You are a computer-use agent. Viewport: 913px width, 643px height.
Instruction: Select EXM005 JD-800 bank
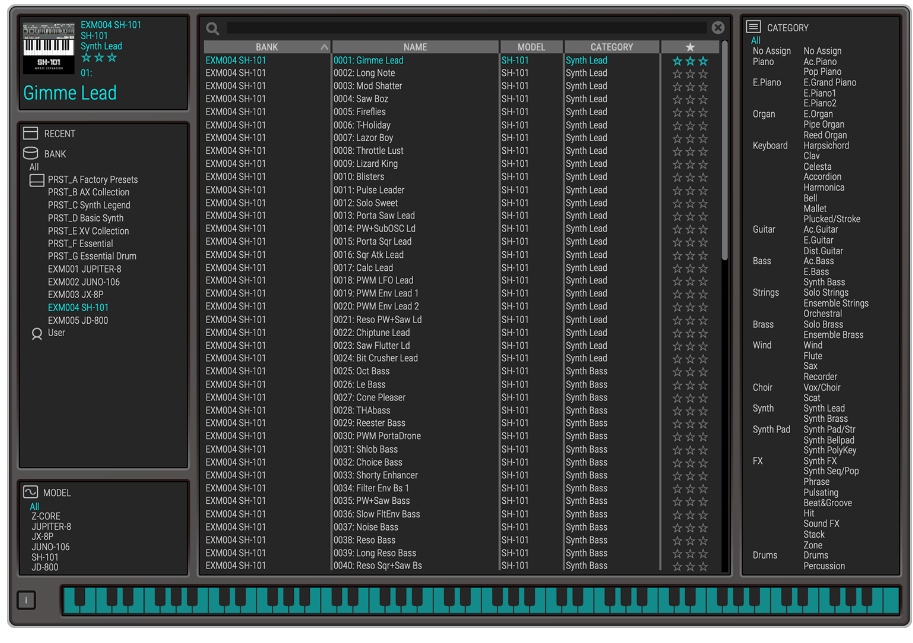pos(78,320)
